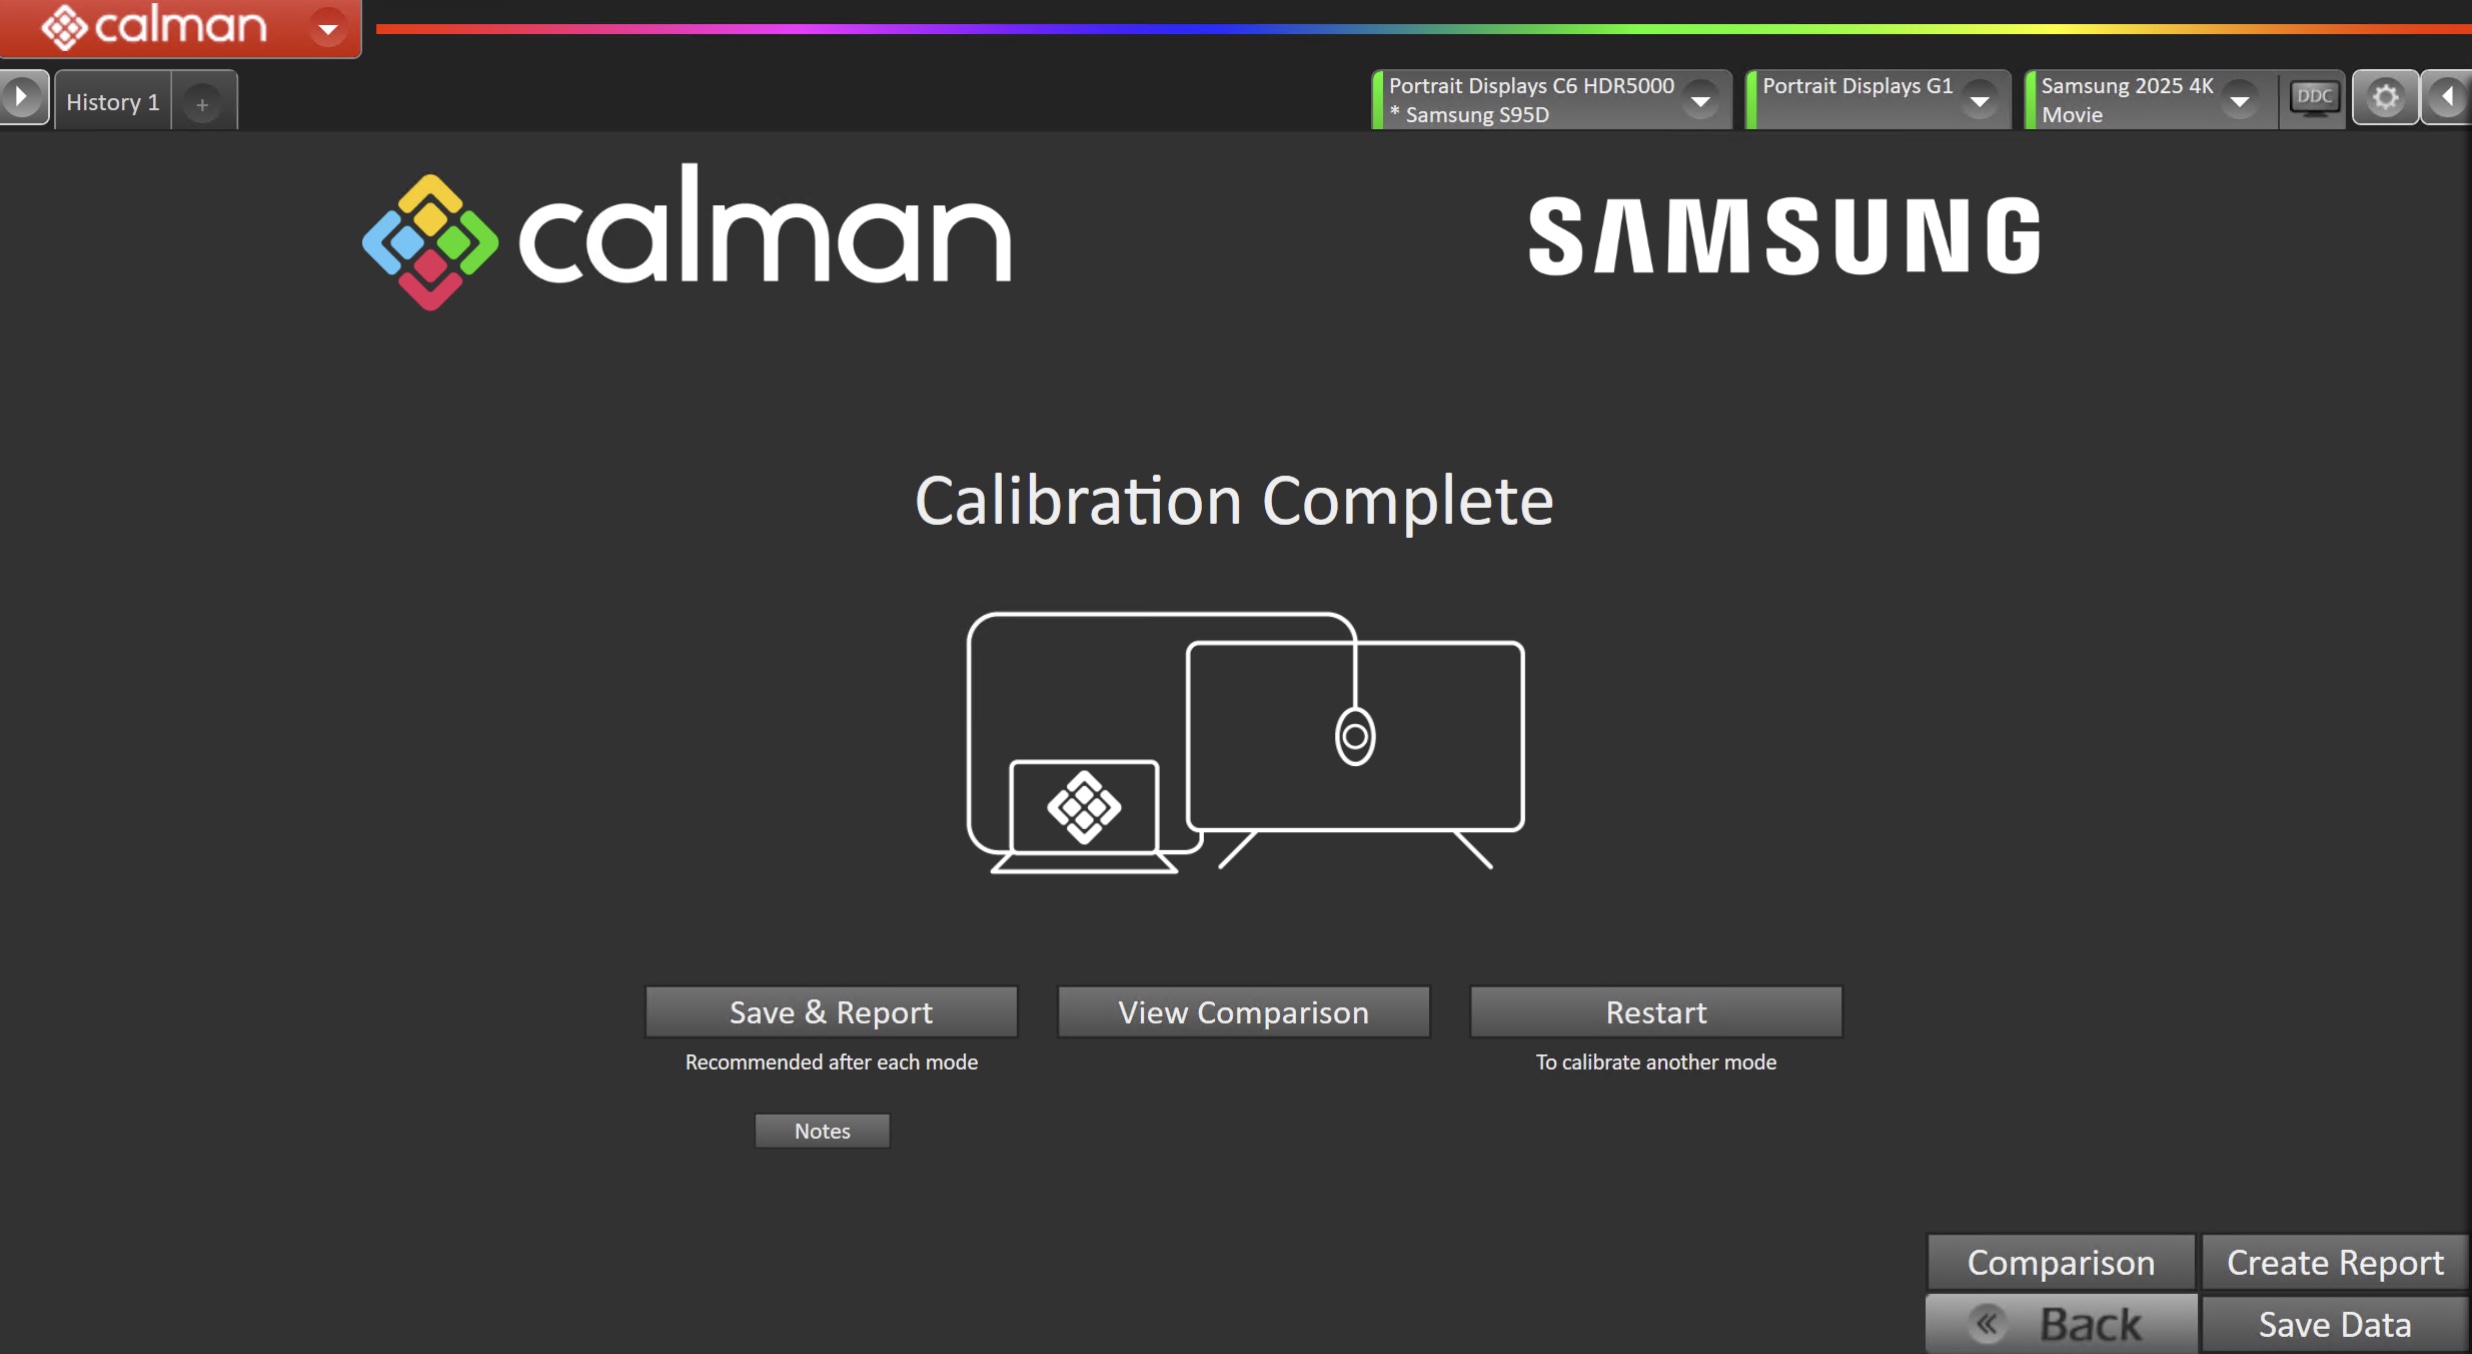
Task: Click the Comparison button at bottom right
Action: [x=2060, y=1262]
